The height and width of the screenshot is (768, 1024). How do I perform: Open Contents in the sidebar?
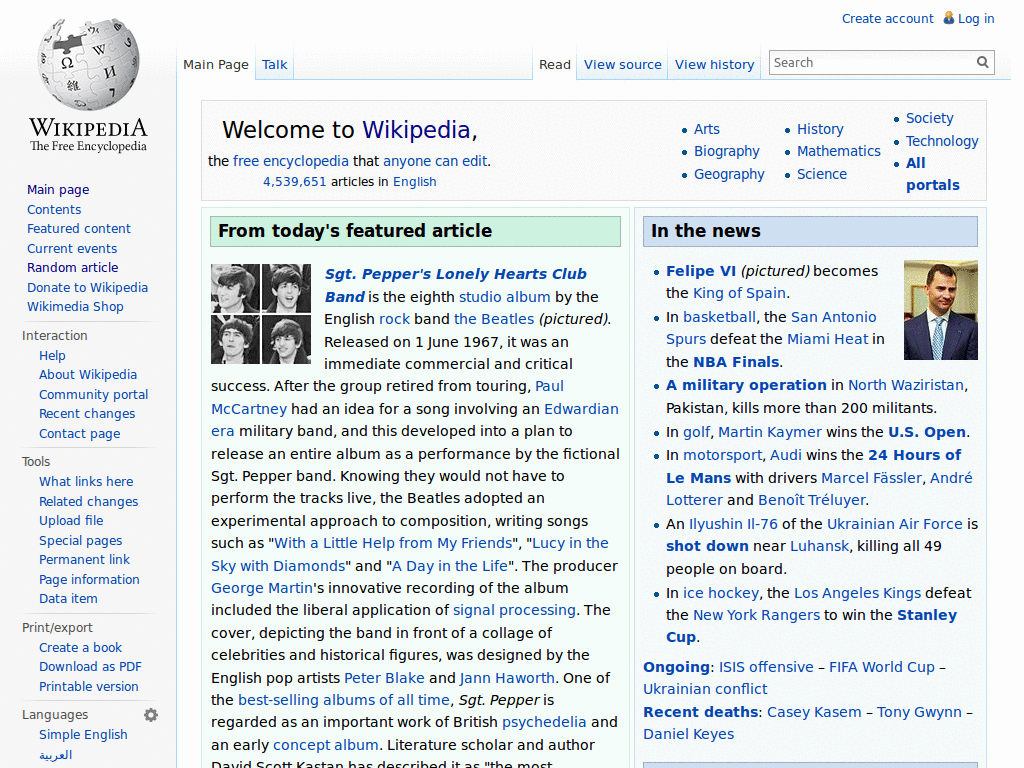click(54, 210)
